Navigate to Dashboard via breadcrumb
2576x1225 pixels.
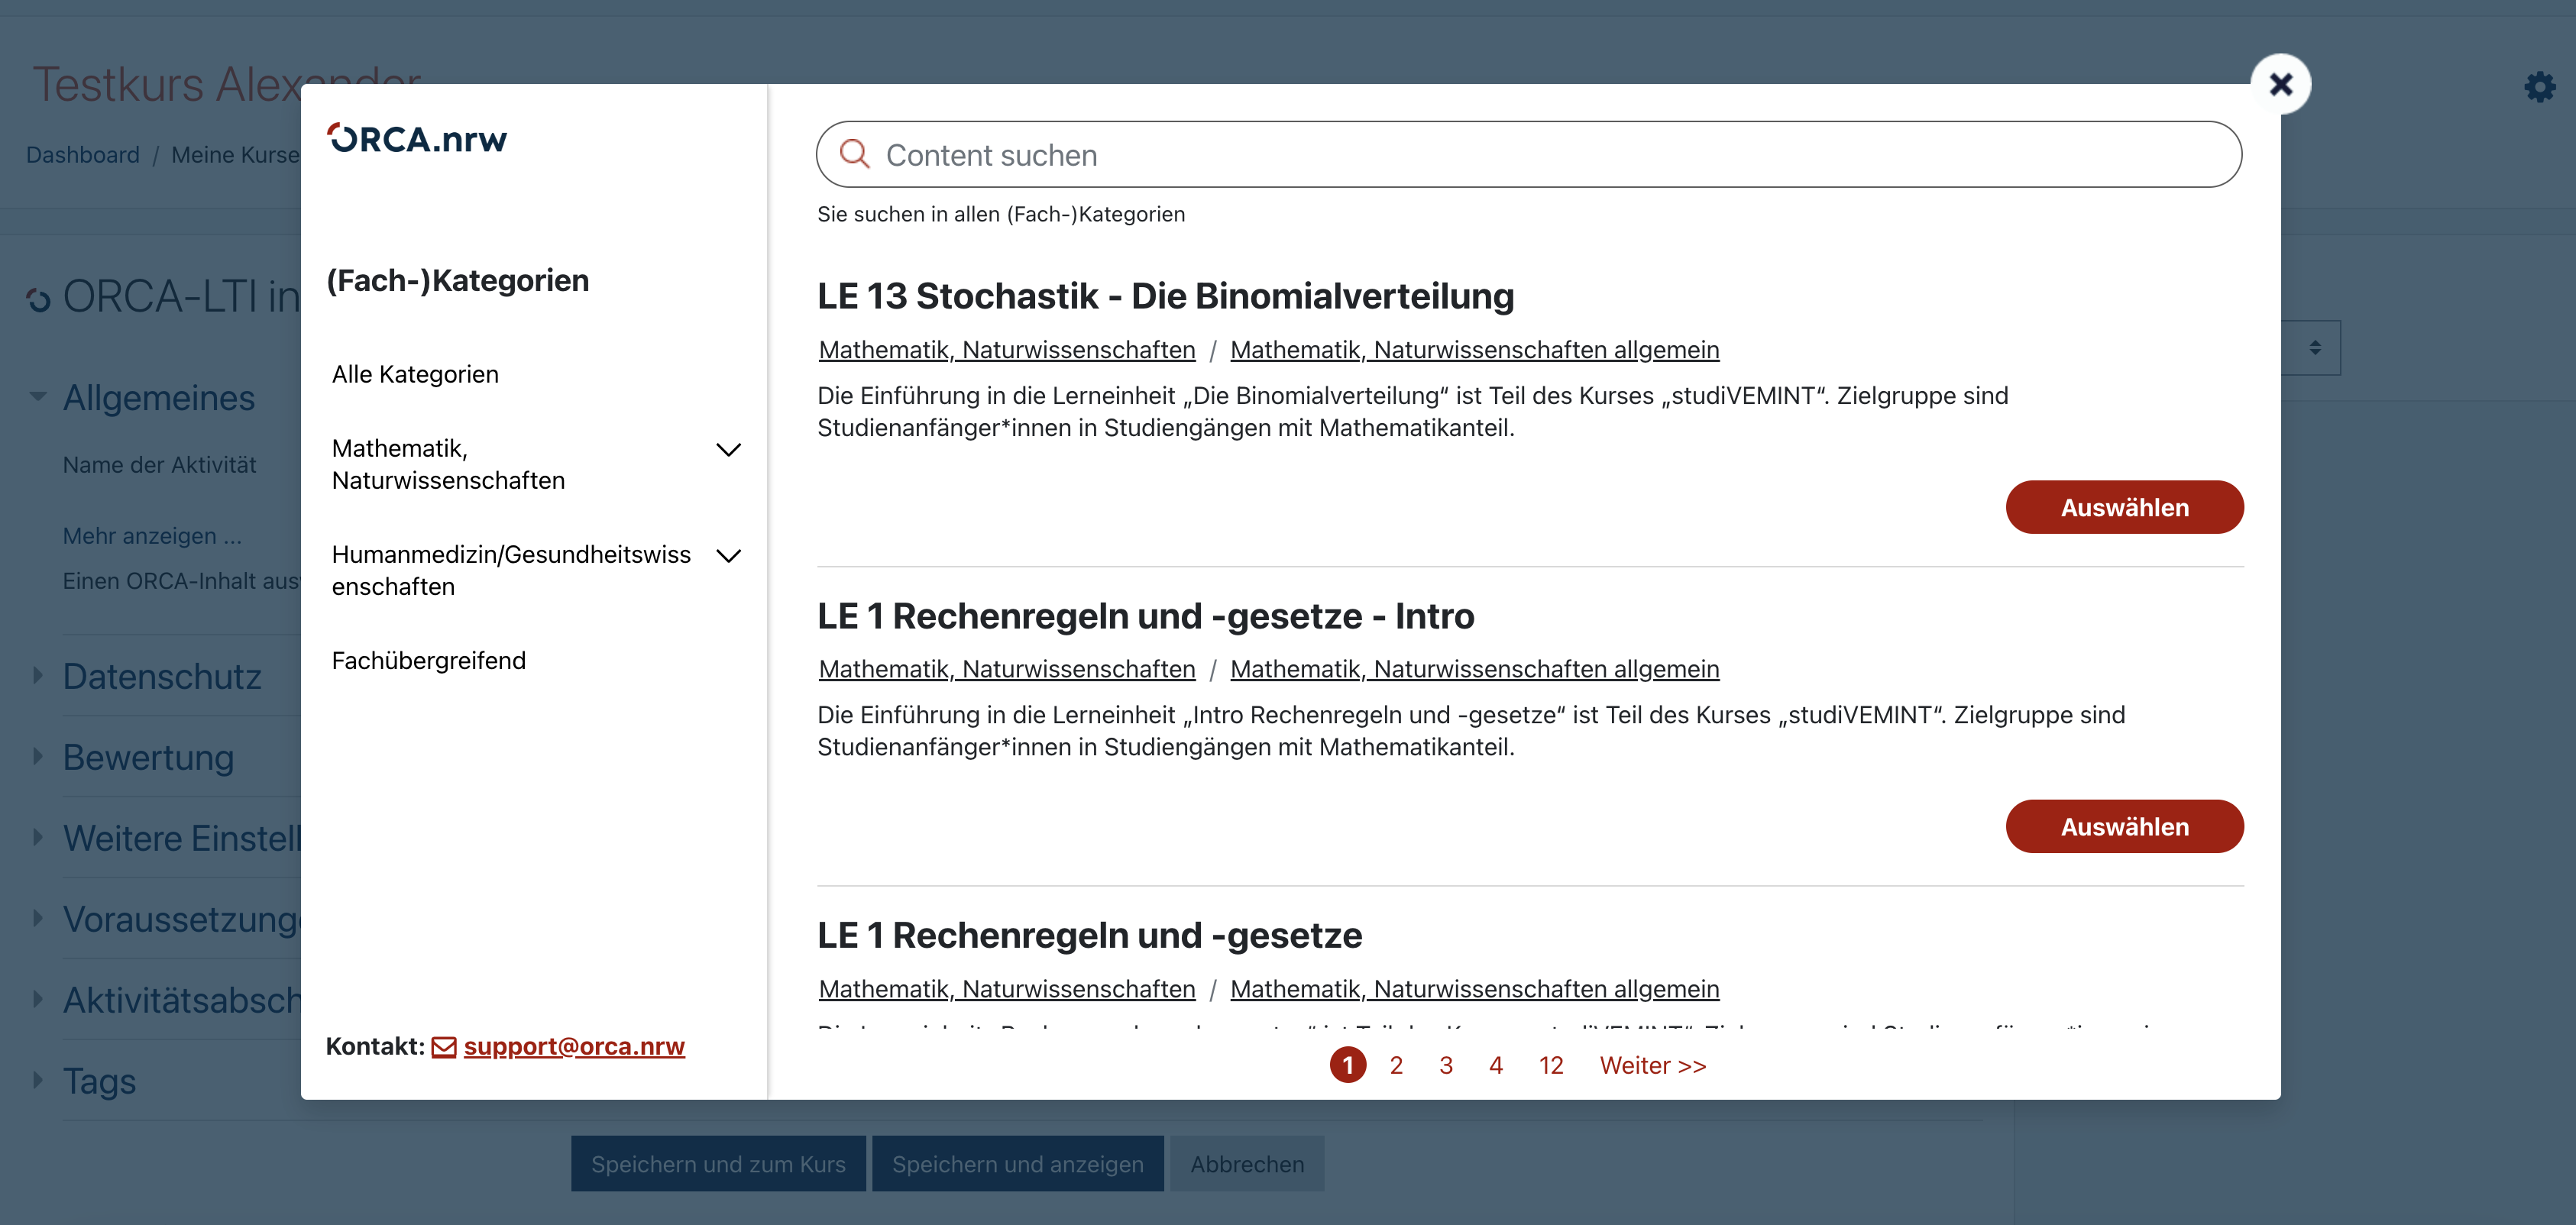83,155
